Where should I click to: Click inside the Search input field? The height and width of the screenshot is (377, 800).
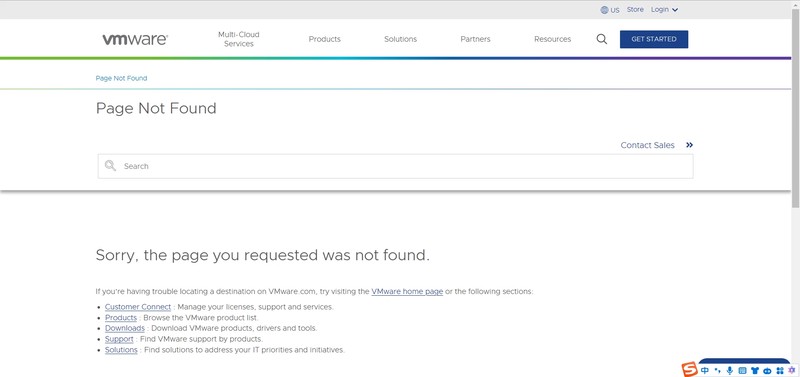click(x=395, y=166)
